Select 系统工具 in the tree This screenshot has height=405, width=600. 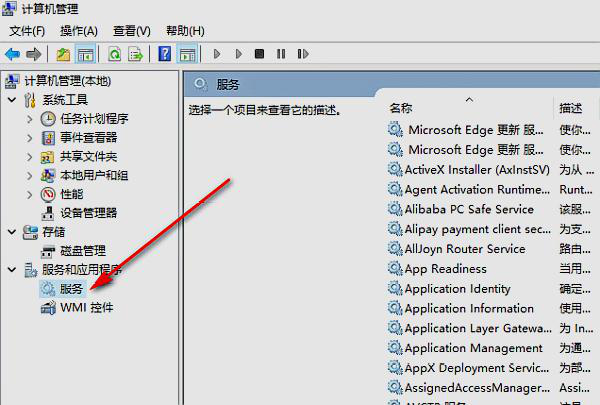[x=65, y=100]
